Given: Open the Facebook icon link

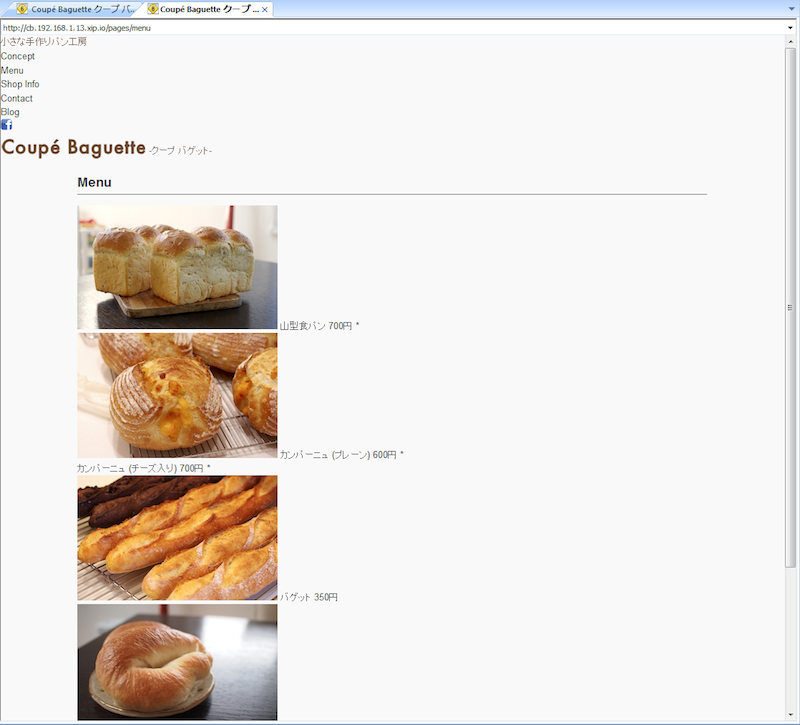Looking at the screenshot, I should coord(7,125).
